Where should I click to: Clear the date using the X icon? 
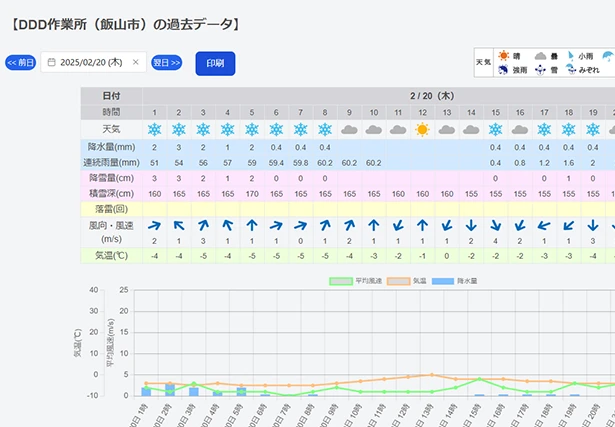click(136, 62)
